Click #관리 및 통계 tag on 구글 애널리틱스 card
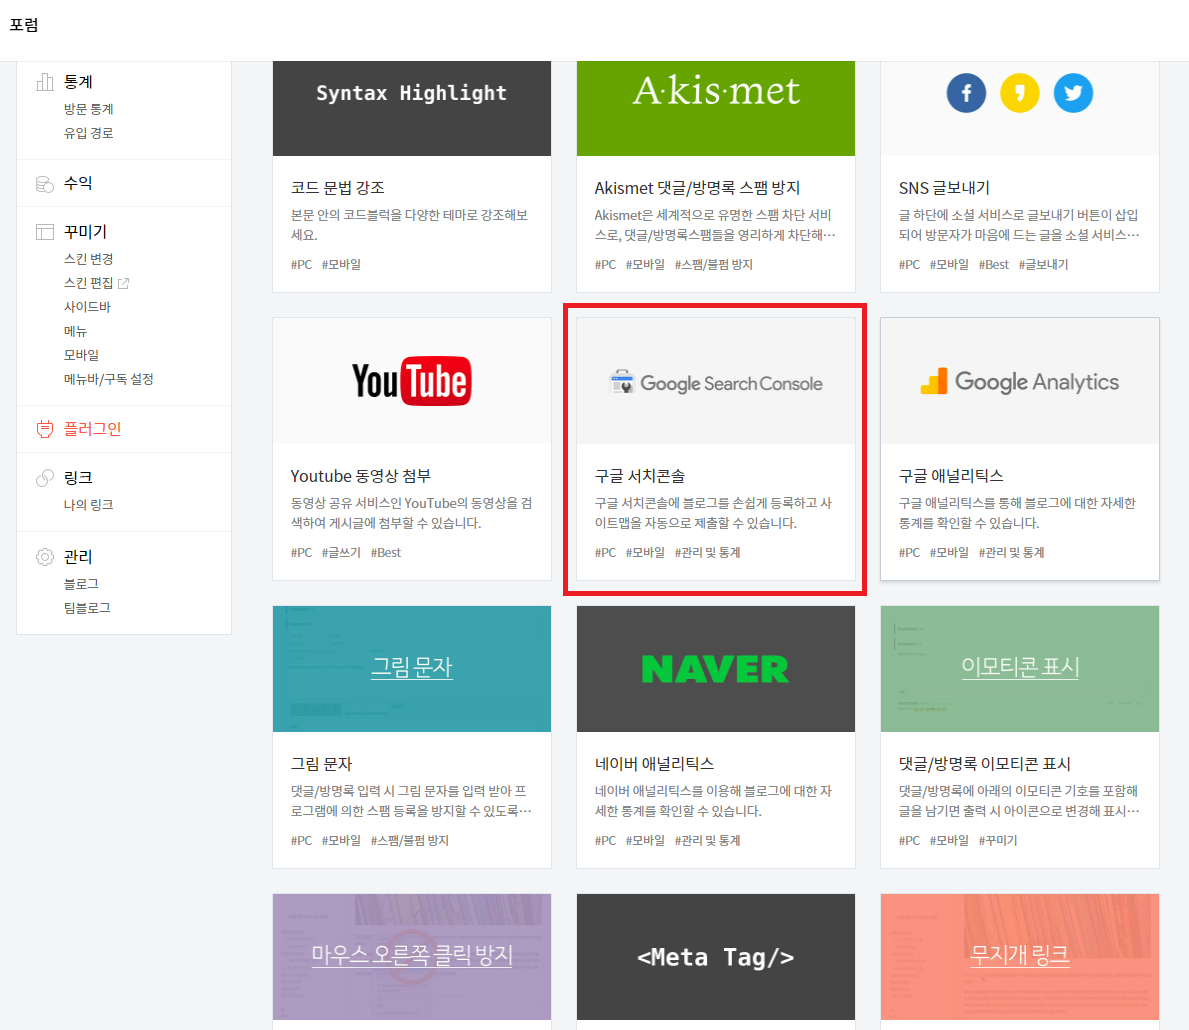Viewport: 1189px width, 1030px height. pyautogui.click(x=1012, y=553)
